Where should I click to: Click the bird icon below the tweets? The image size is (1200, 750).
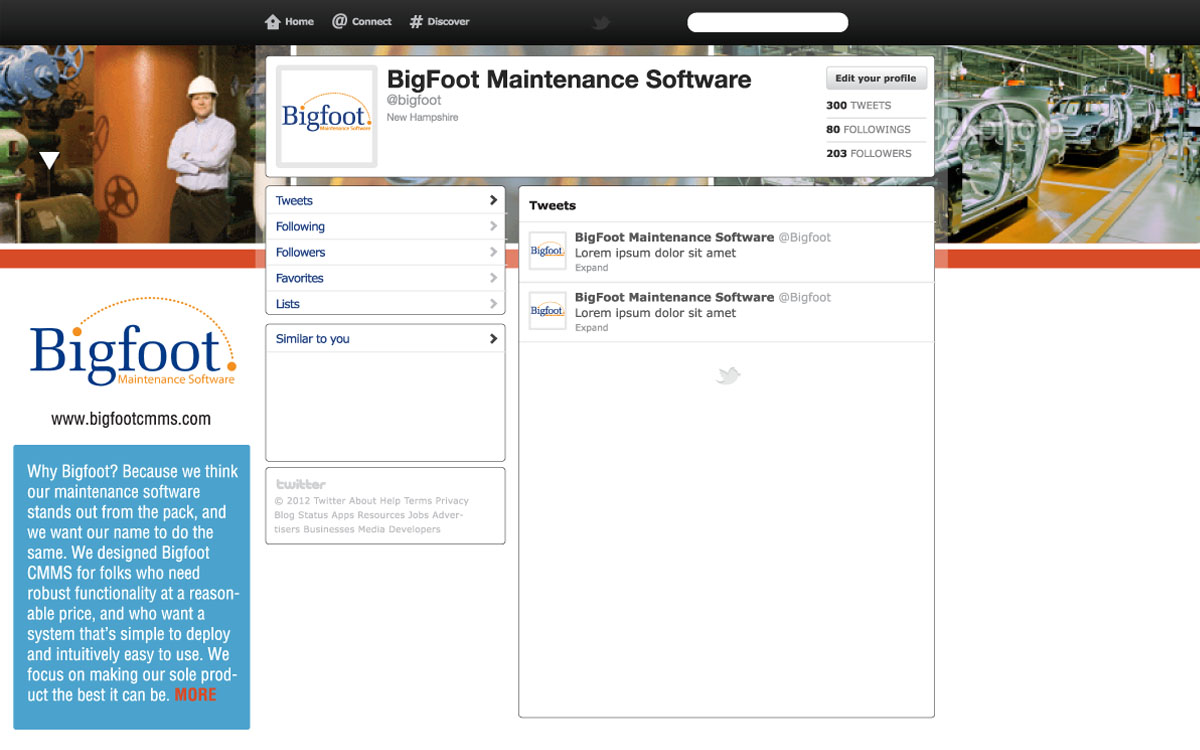(728, 376)
